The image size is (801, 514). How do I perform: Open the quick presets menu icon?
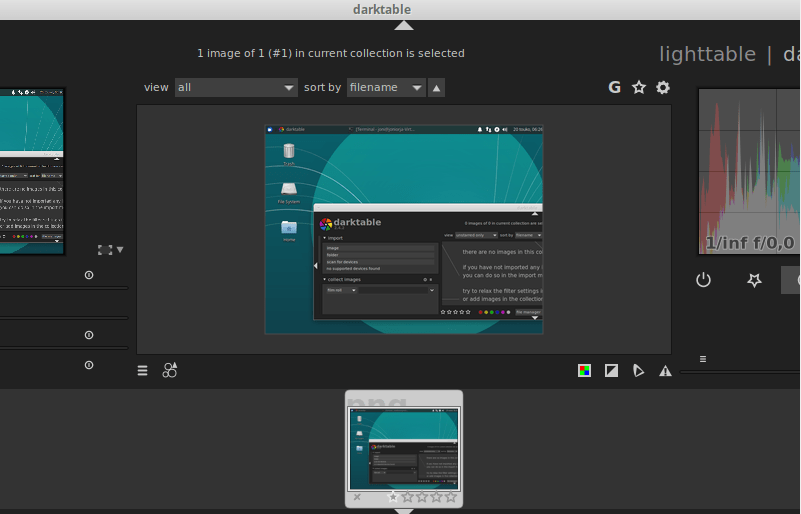click(x=142, y=371)
